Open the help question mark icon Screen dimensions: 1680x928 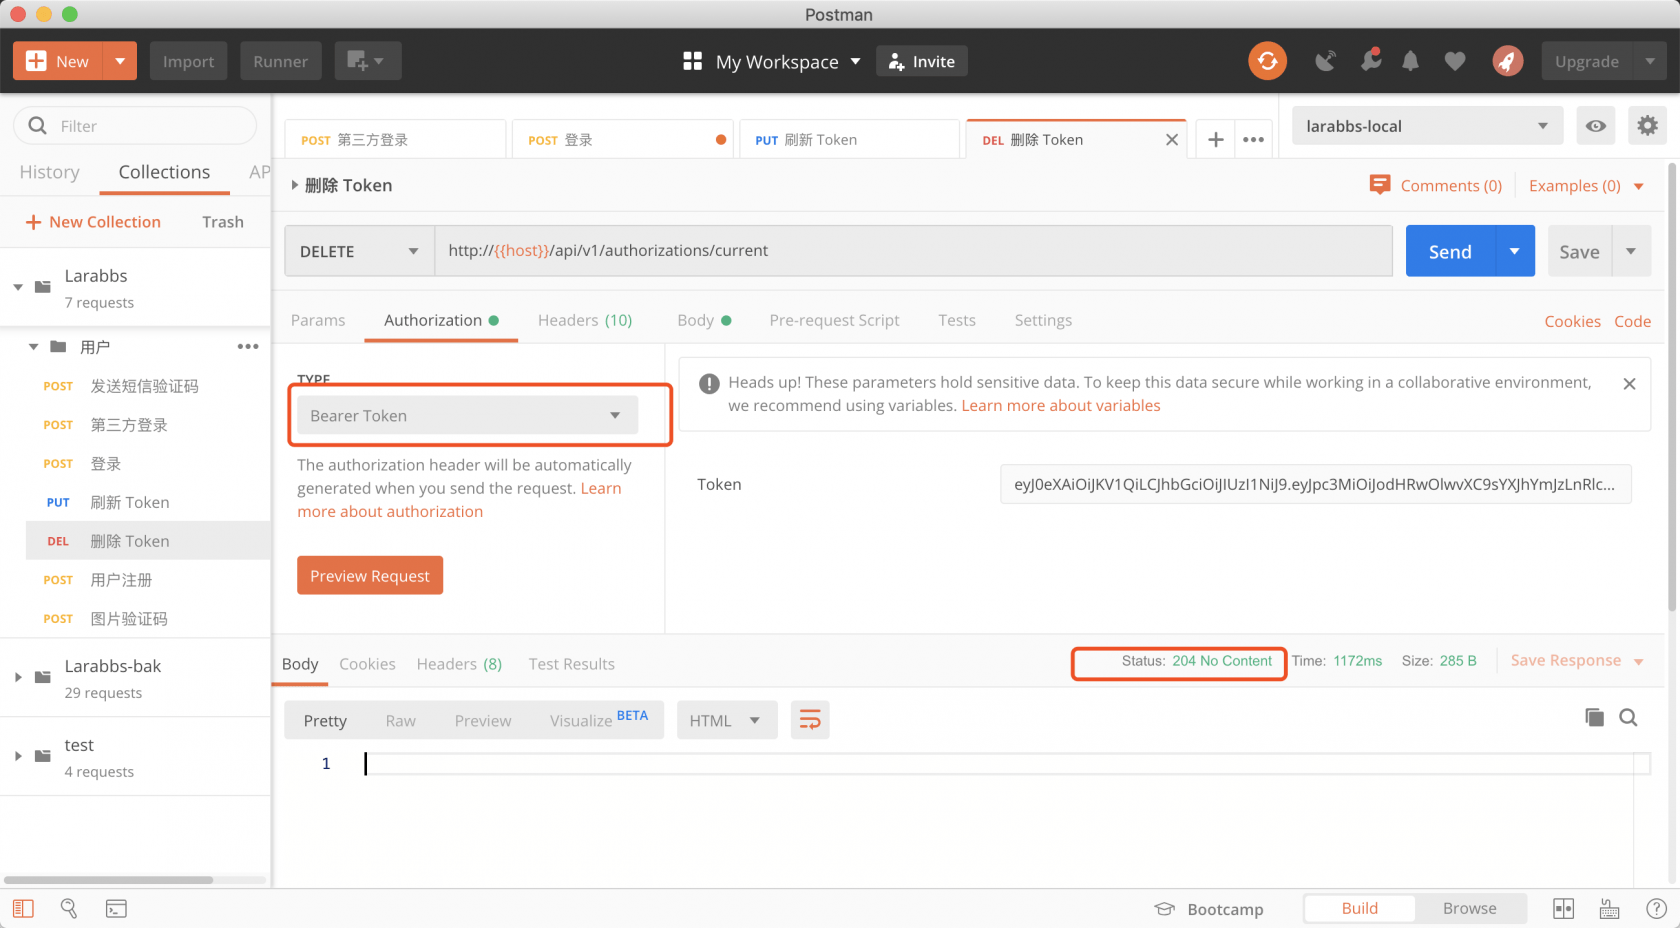pyautogui.click(x=1656, y=908)
